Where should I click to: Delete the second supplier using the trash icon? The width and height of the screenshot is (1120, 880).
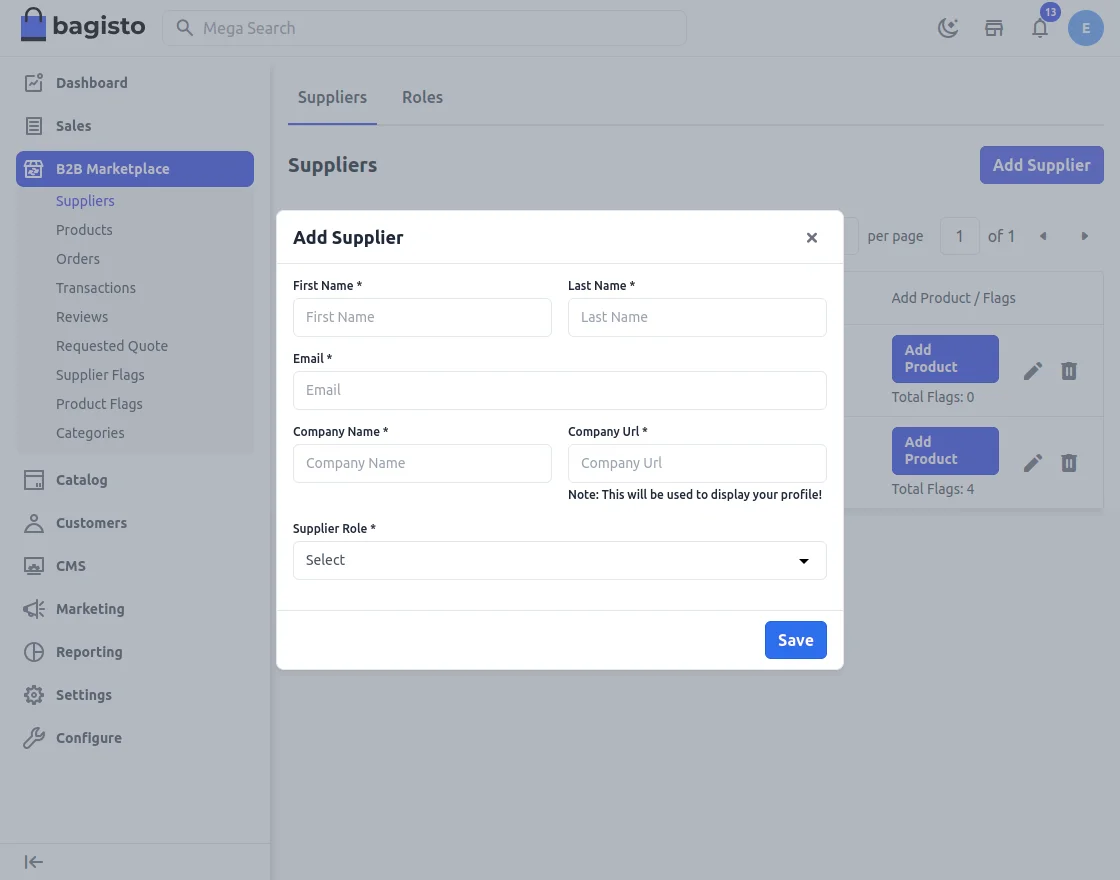(x=1068, y=463)
